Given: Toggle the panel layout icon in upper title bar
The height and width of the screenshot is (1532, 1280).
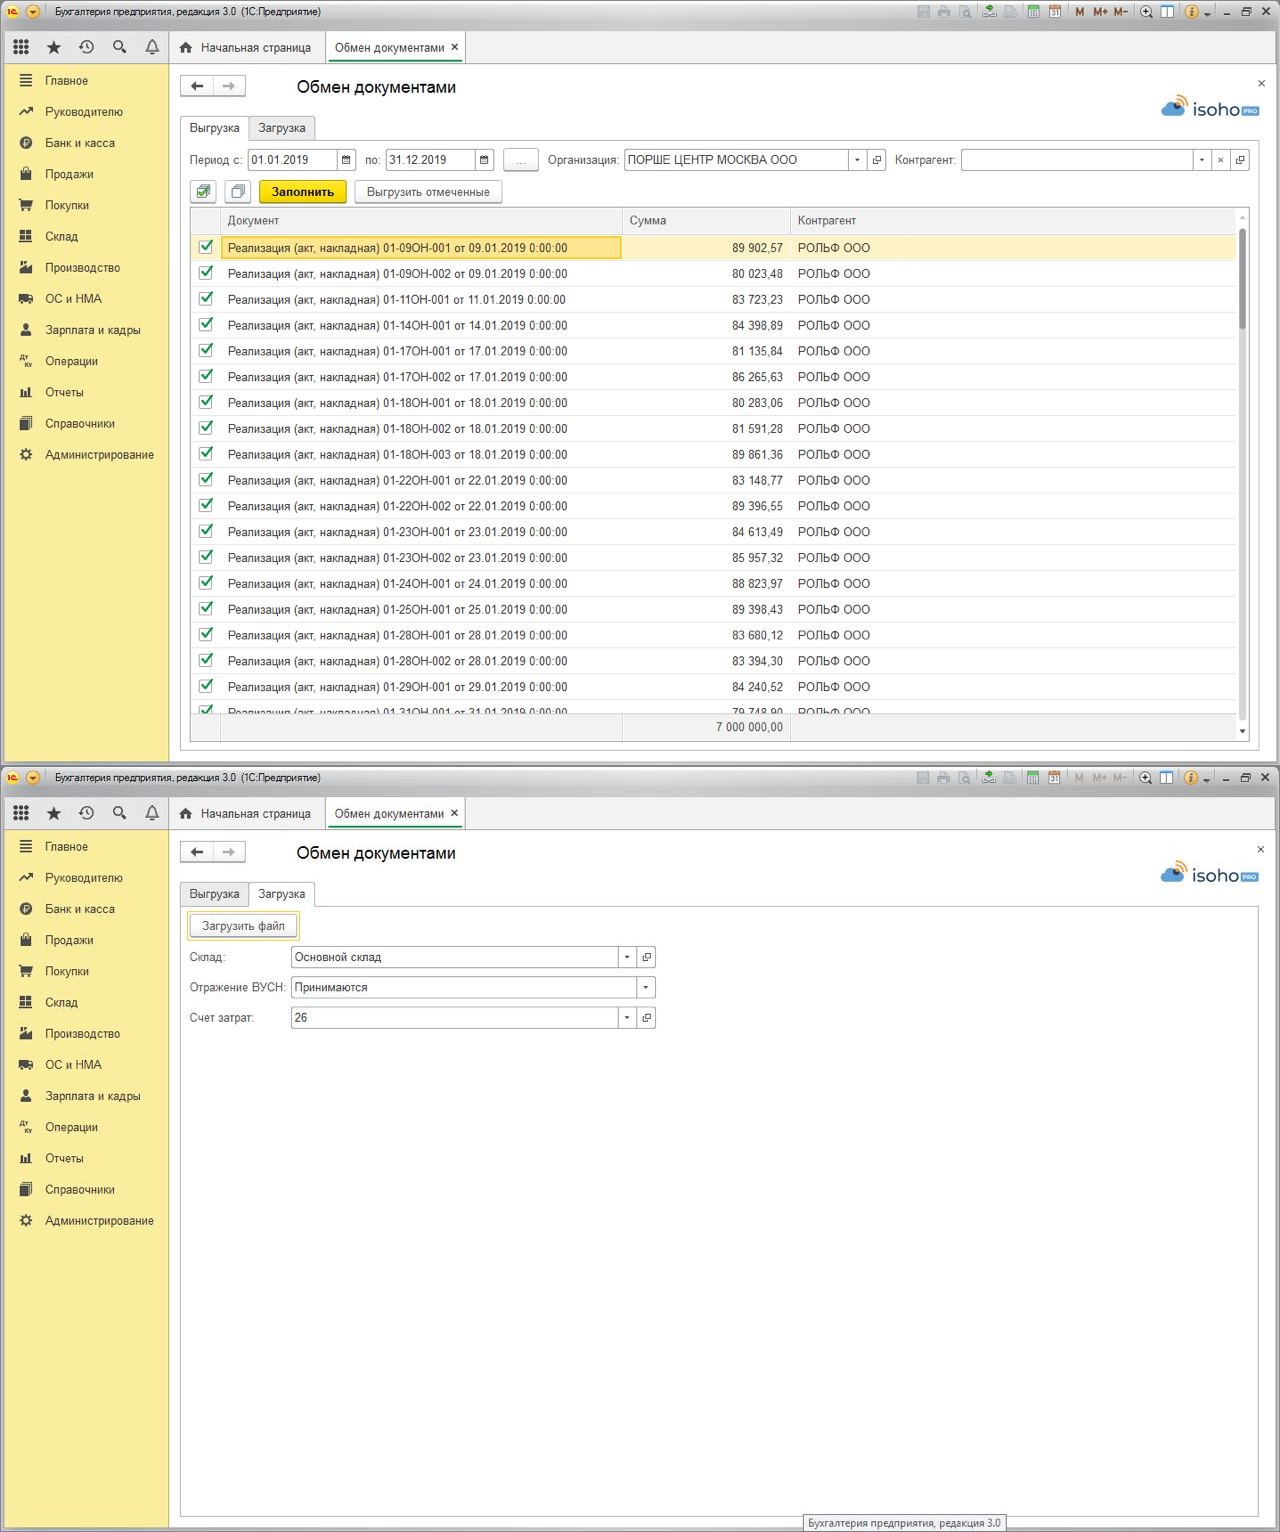Looking at the screenshot, I should point(1167,12).
